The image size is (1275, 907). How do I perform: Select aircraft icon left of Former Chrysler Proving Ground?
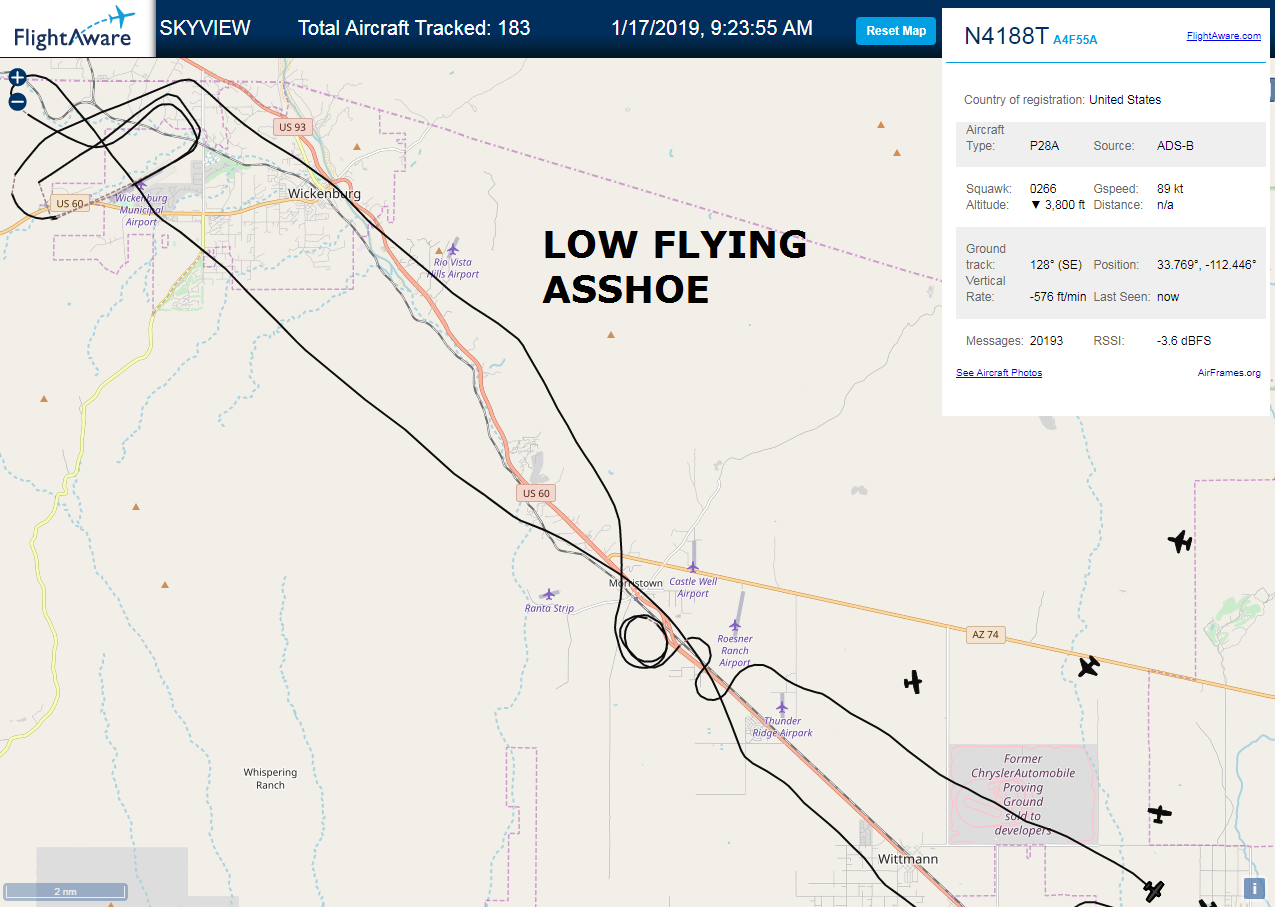point(912,682)
